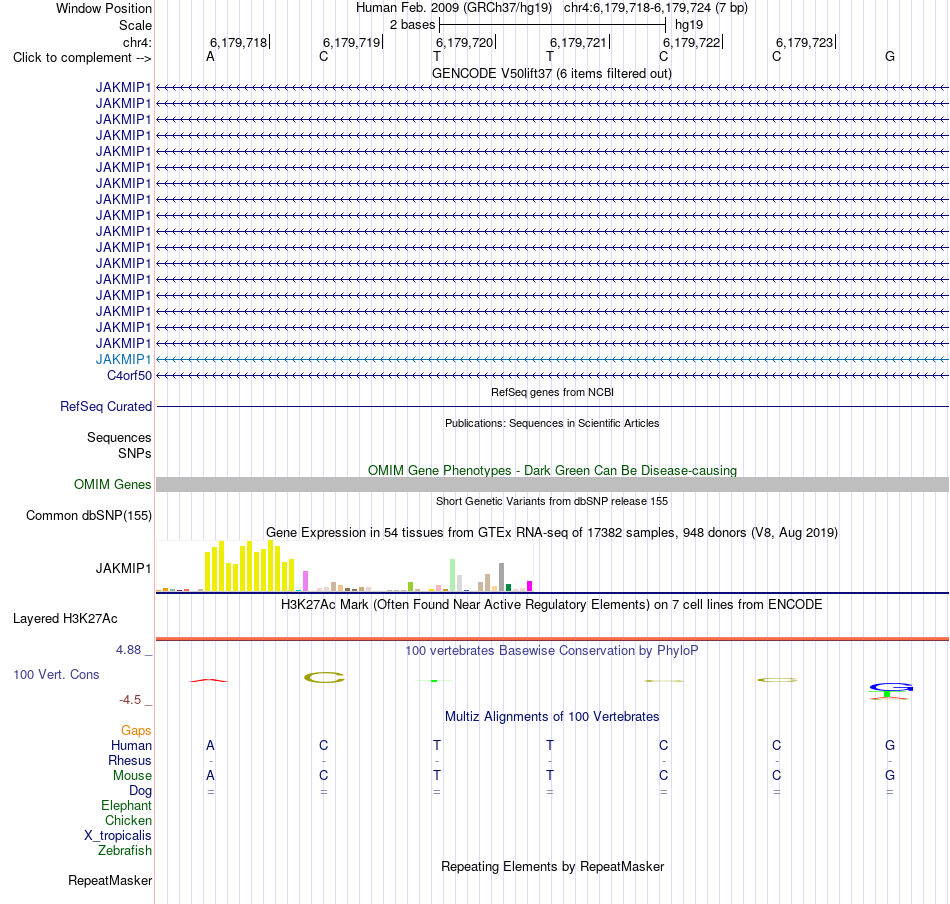Viewport: 950px width, 904px height.
Task: Open the "Multiz Alignments of 100 Vertebrates" title
Action: pyautogui.click(x=552, y=717)
